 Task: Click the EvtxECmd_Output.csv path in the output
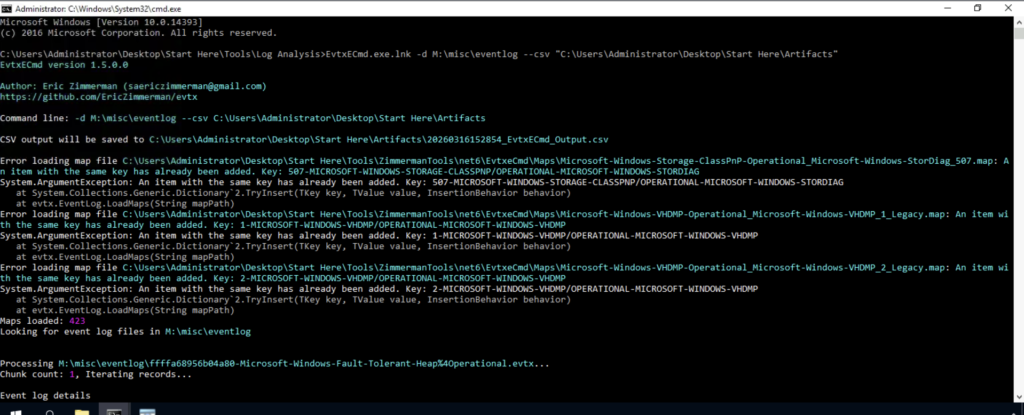coord(378,139)
